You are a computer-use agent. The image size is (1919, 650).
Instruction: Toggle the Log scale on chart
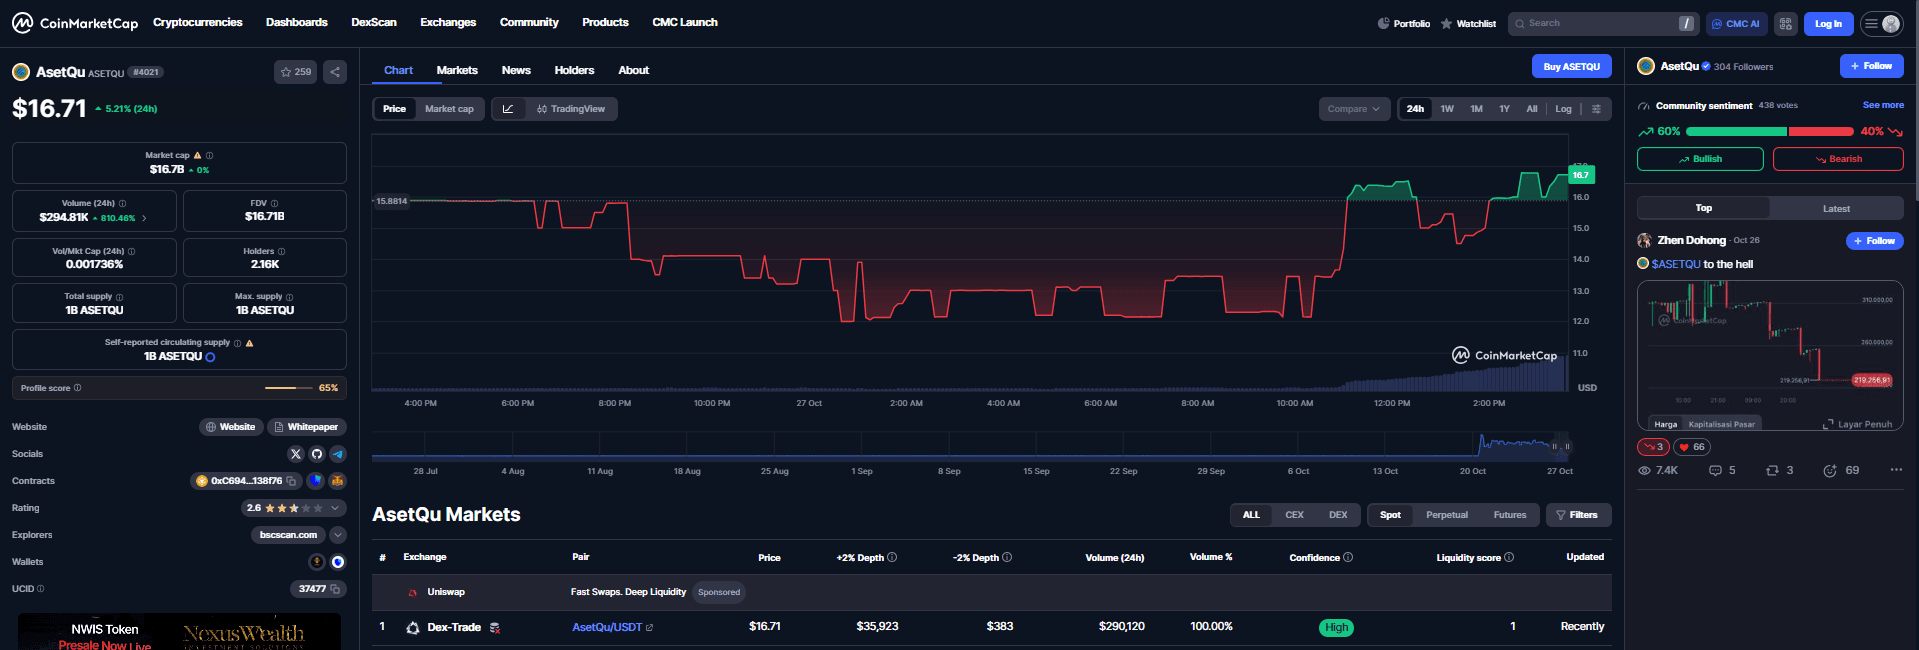1563,109
